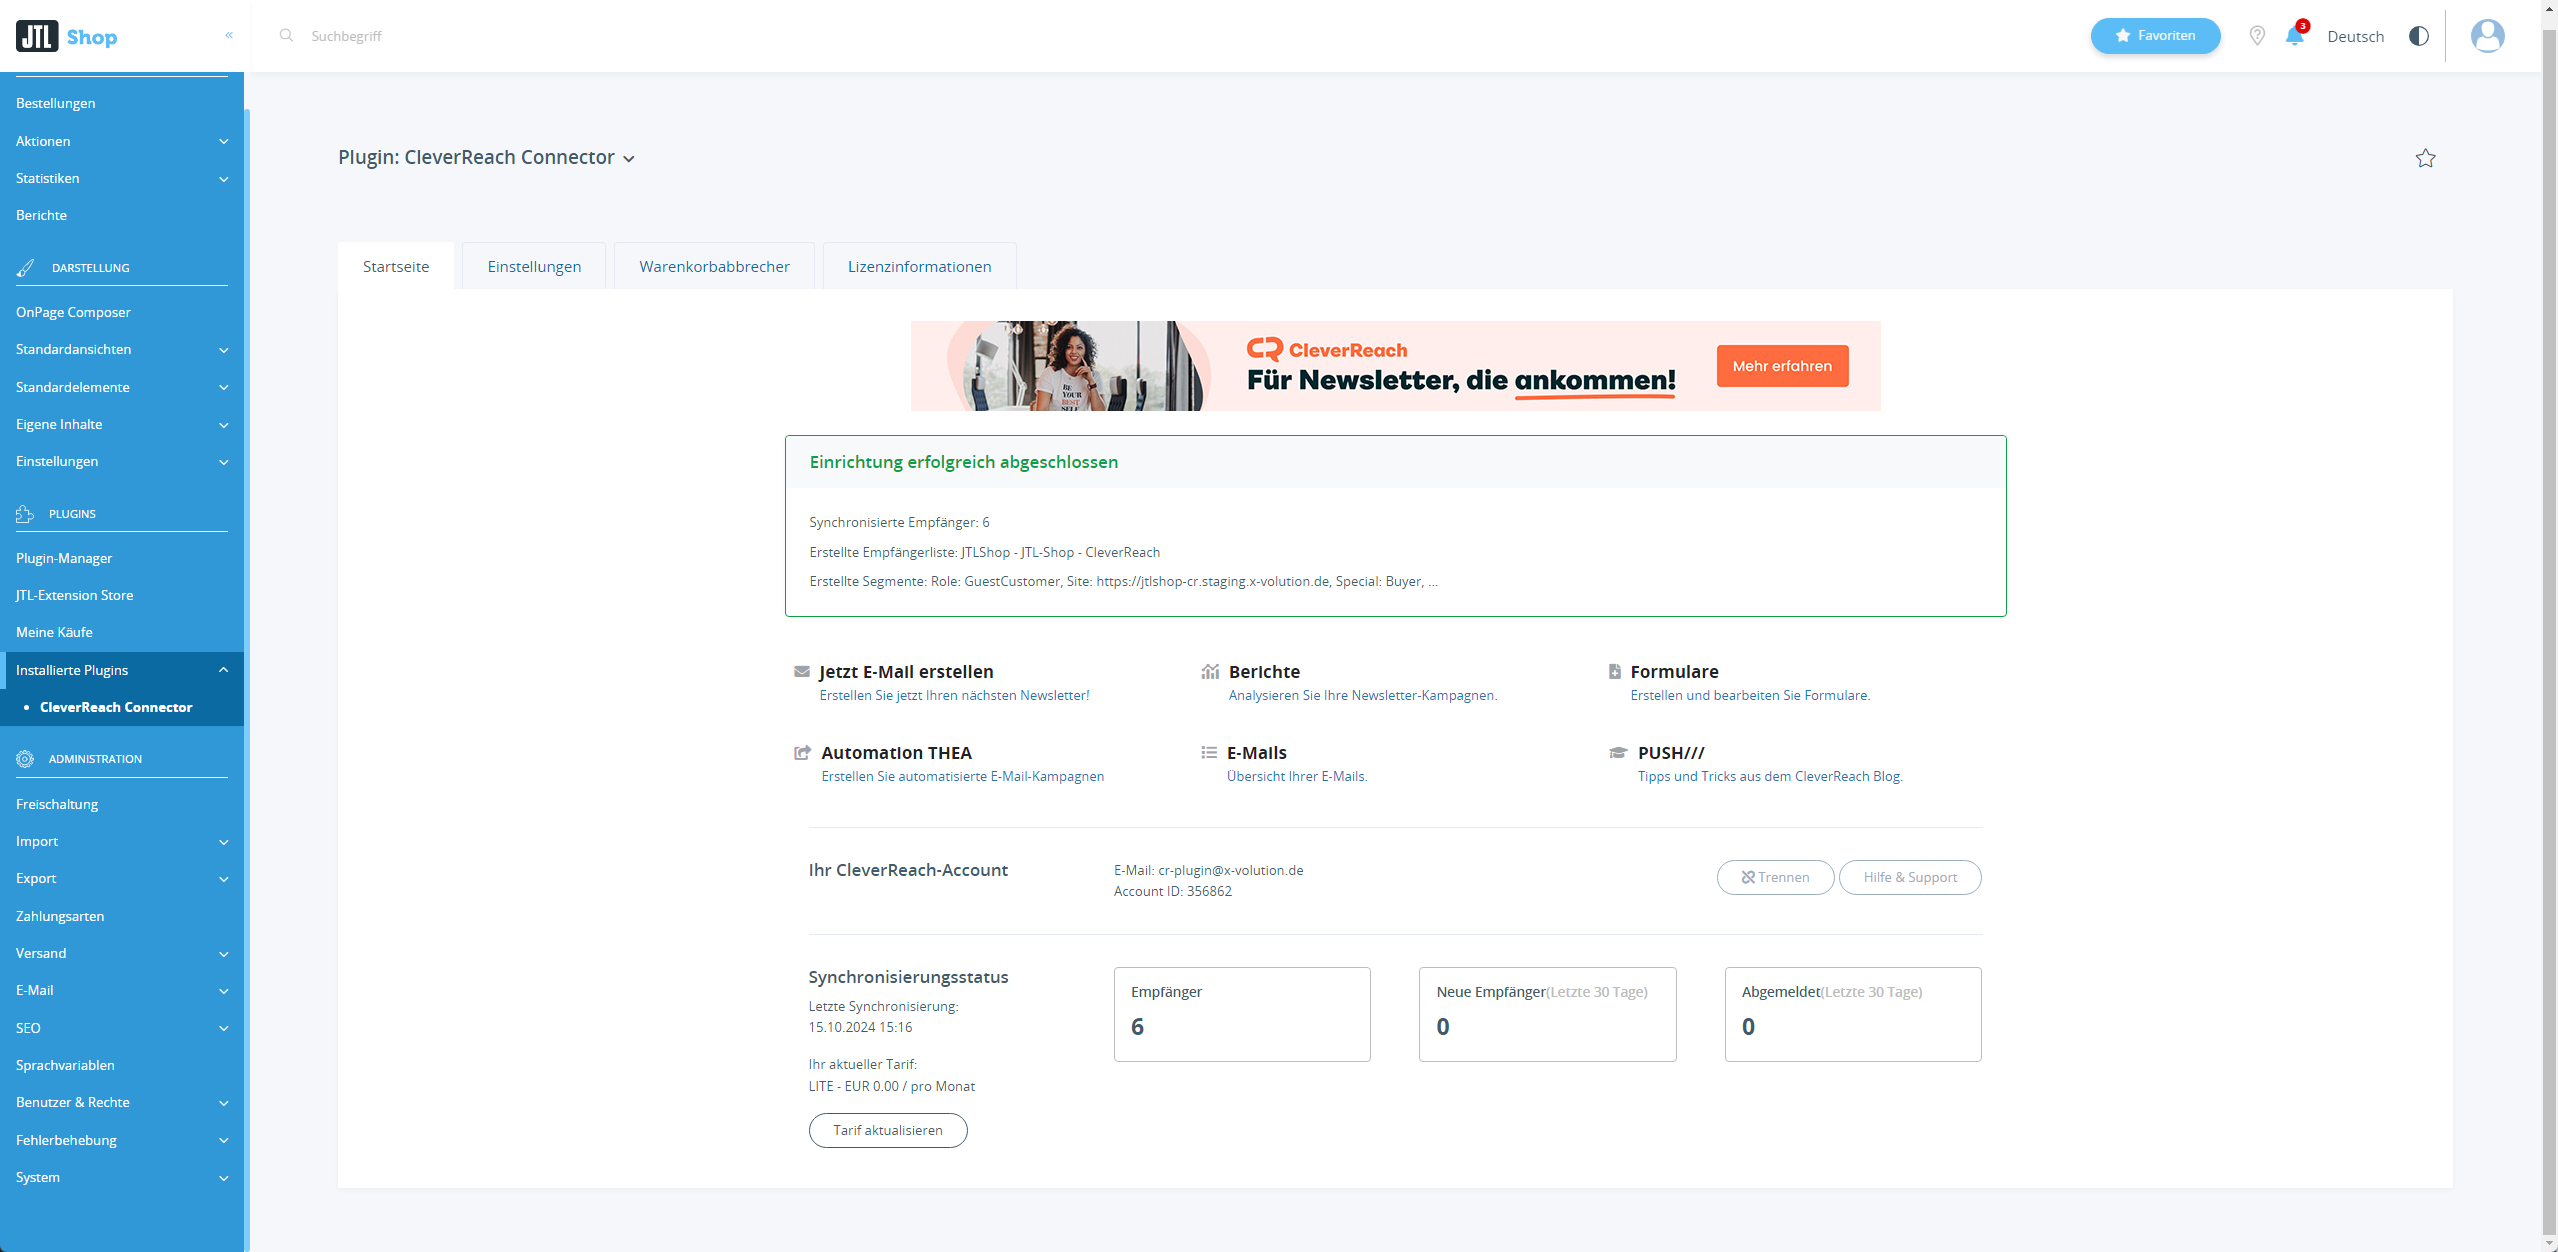Expand Einstellungen under Darstellung in sidebar
The width and height of the screenshot is (2558, 1252).
tap(122, 461)
